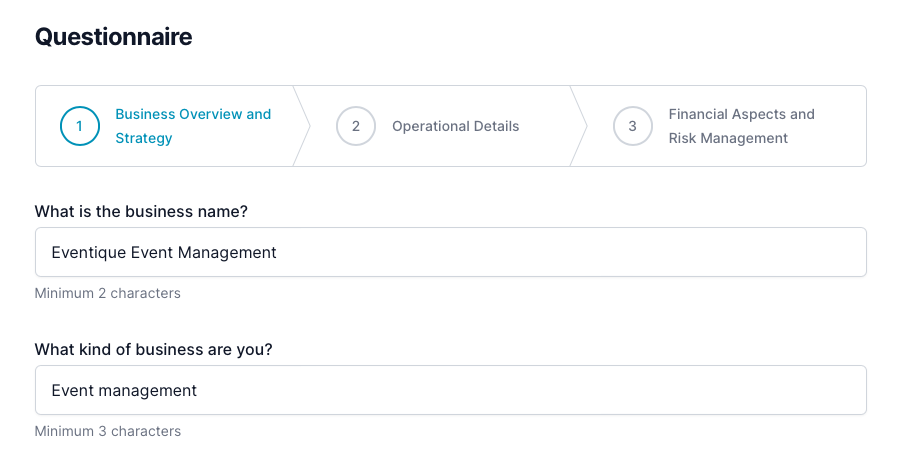Click the step 3 circle icon
The width and height of the screenshot is (905, 471).
(632, 127)
